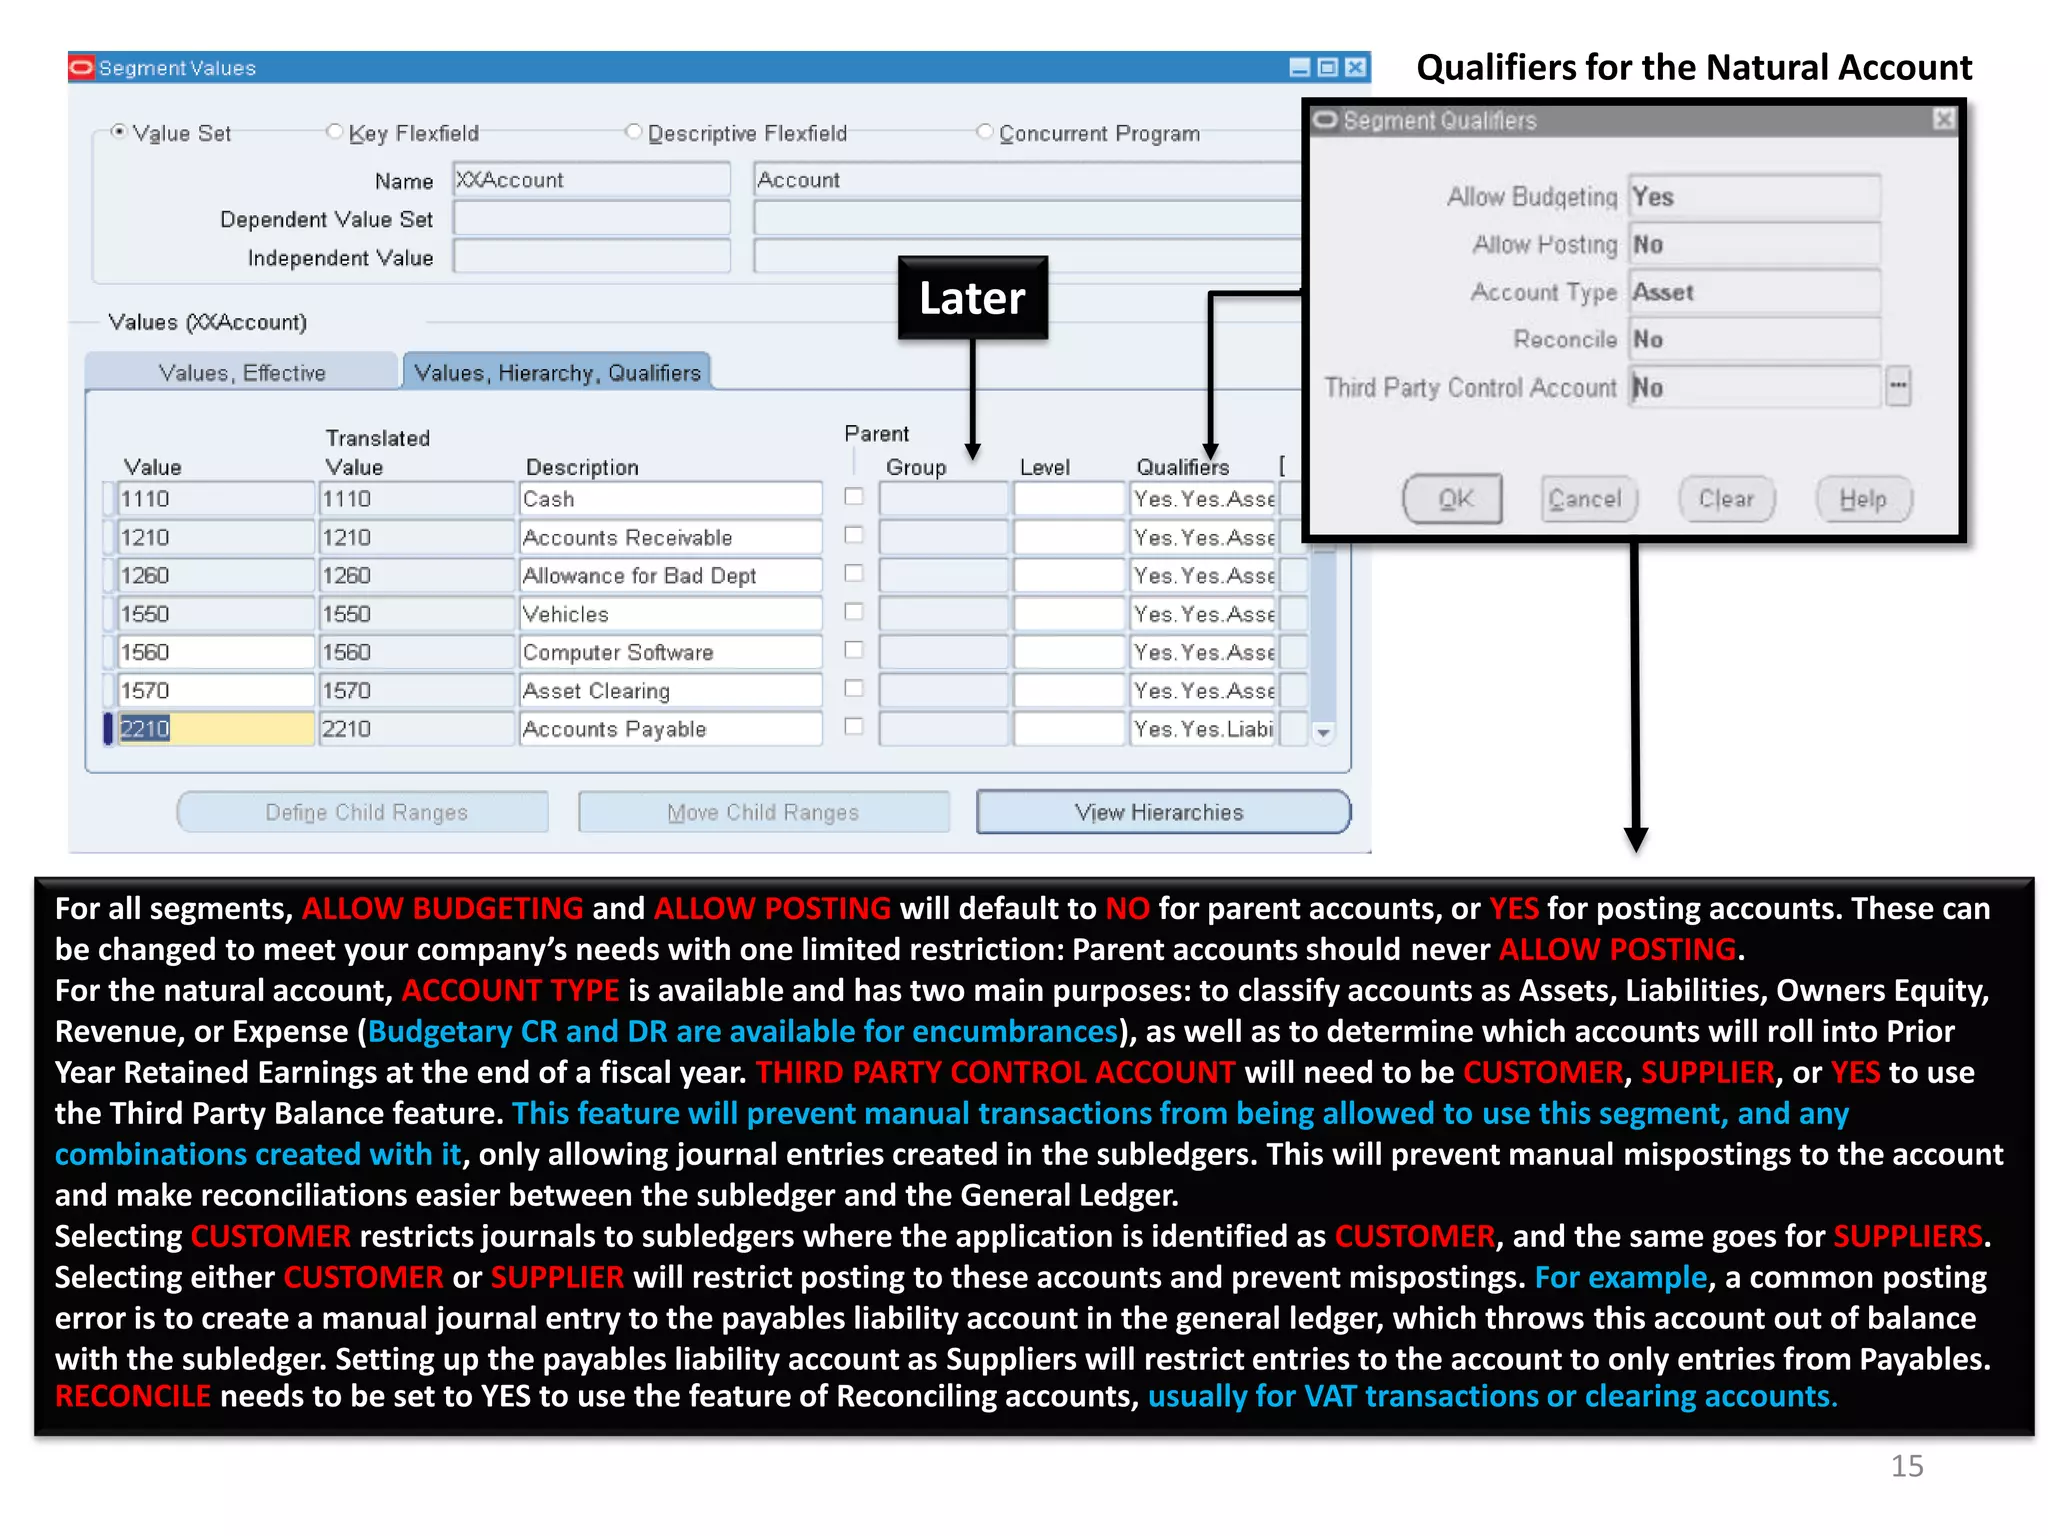Click the Value cell 1550

pos(215,613)
